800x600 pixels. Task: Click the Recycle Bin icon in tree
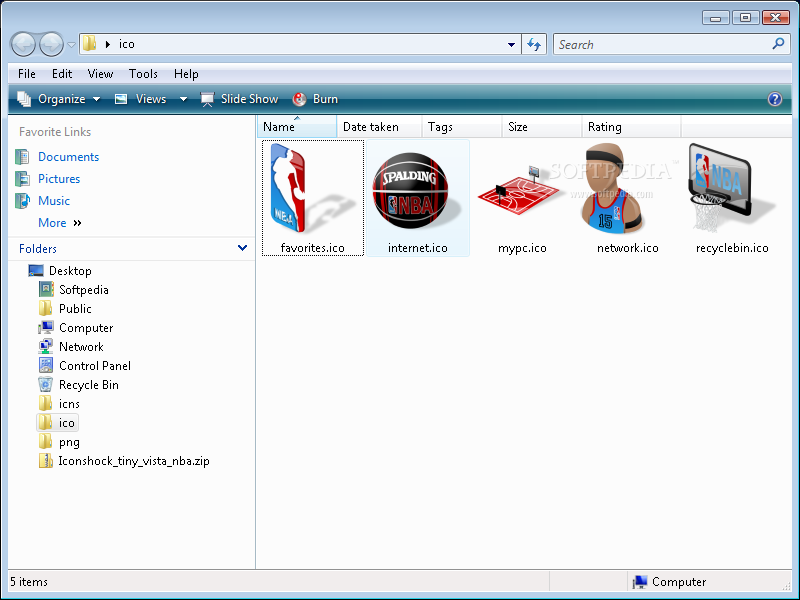click(x=45, y=385)
